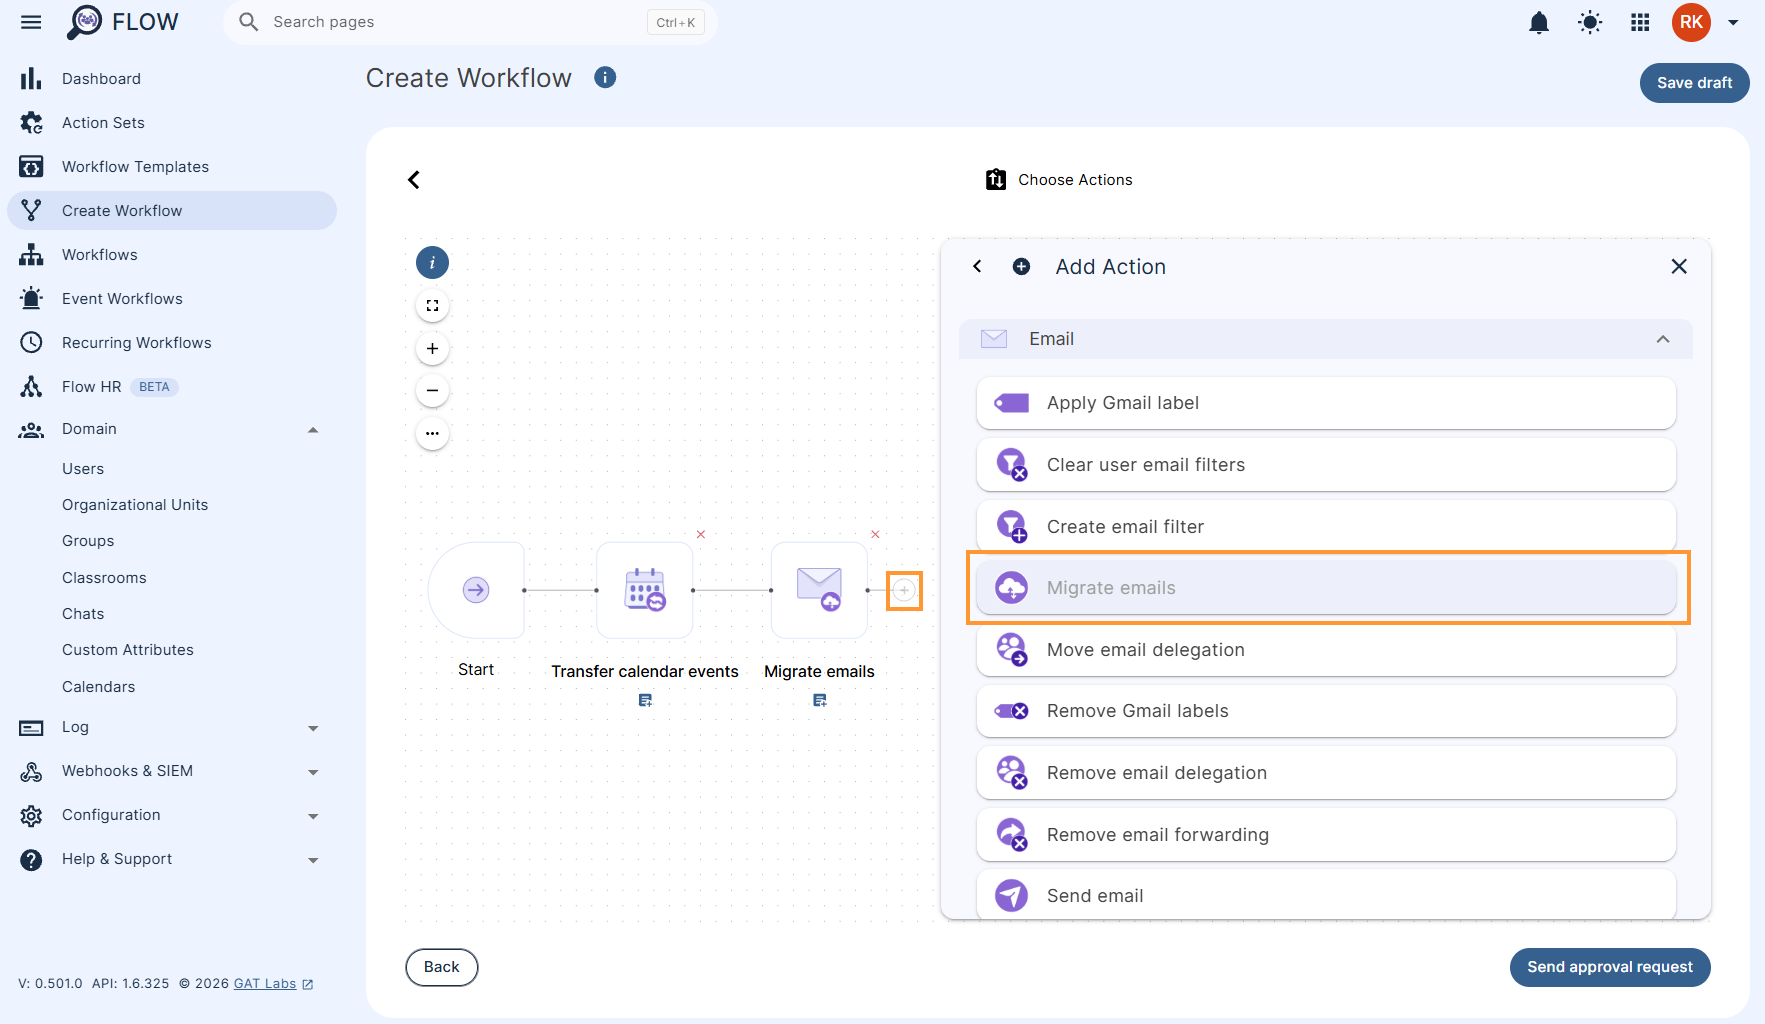The image size is (1765, 1024).
Task: Open Event Workflows in sidebar
Action: (x=172, y=299)
